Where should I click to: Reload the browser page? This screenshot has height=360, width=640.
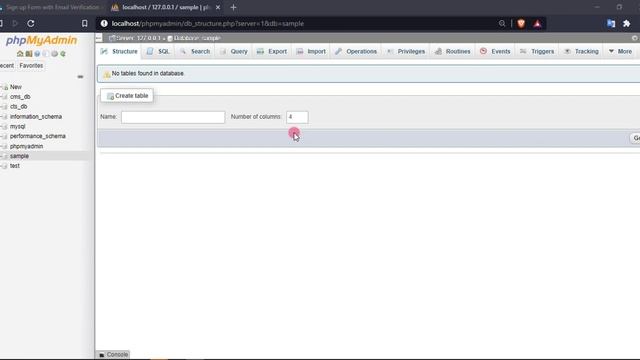click(x=31, y=24)
